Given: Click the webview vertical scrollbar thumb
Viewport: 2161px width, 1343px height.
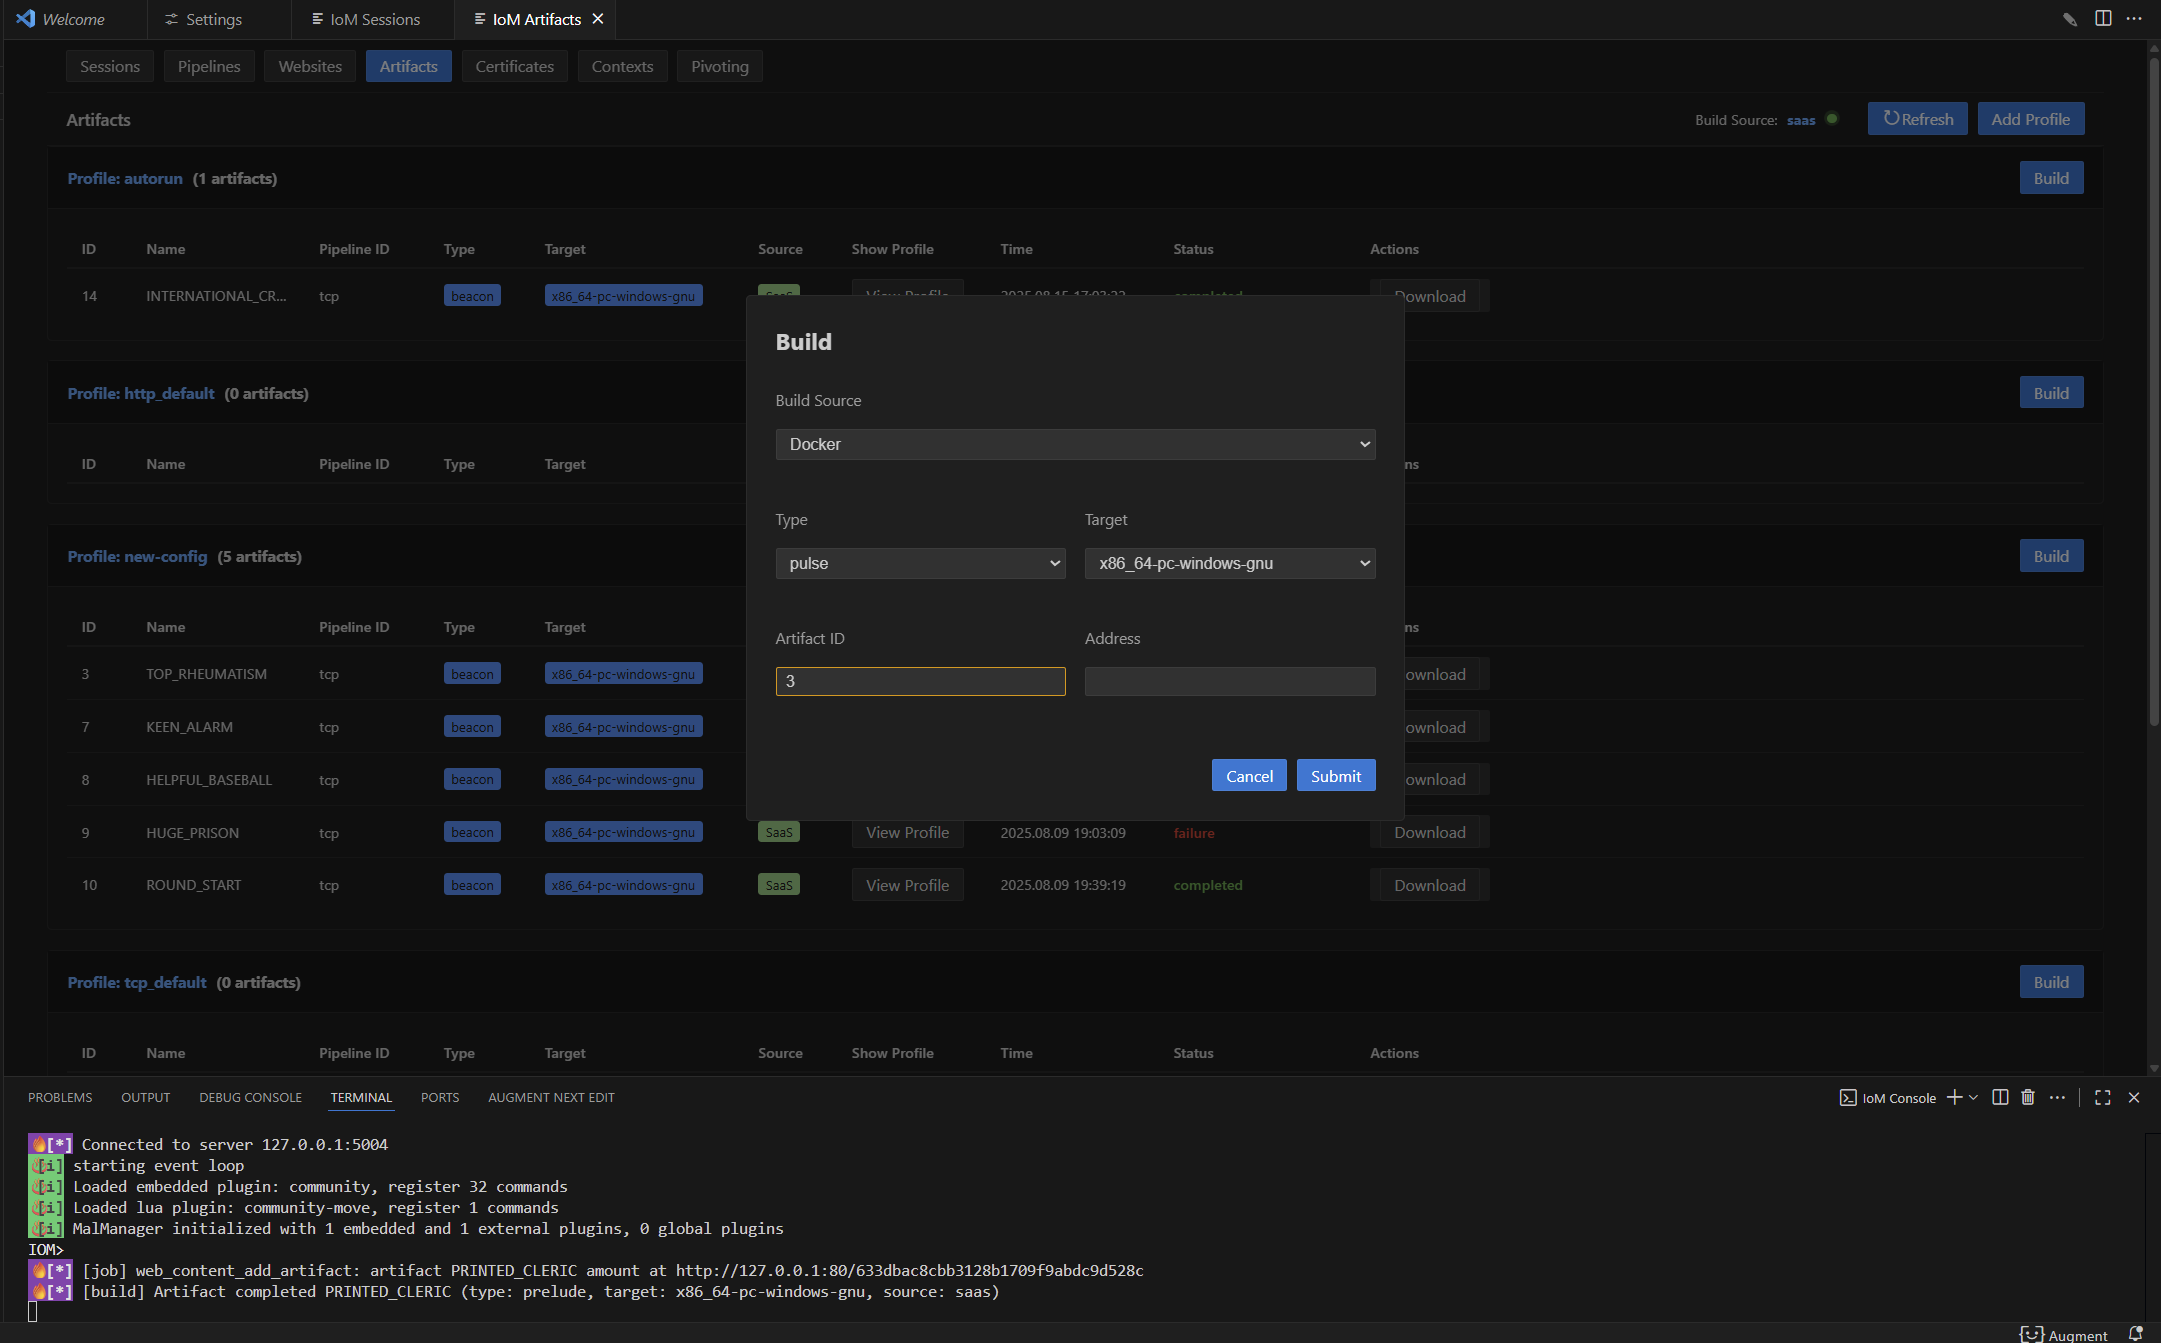Looking at the screenshot, I should click(2153, 390).
